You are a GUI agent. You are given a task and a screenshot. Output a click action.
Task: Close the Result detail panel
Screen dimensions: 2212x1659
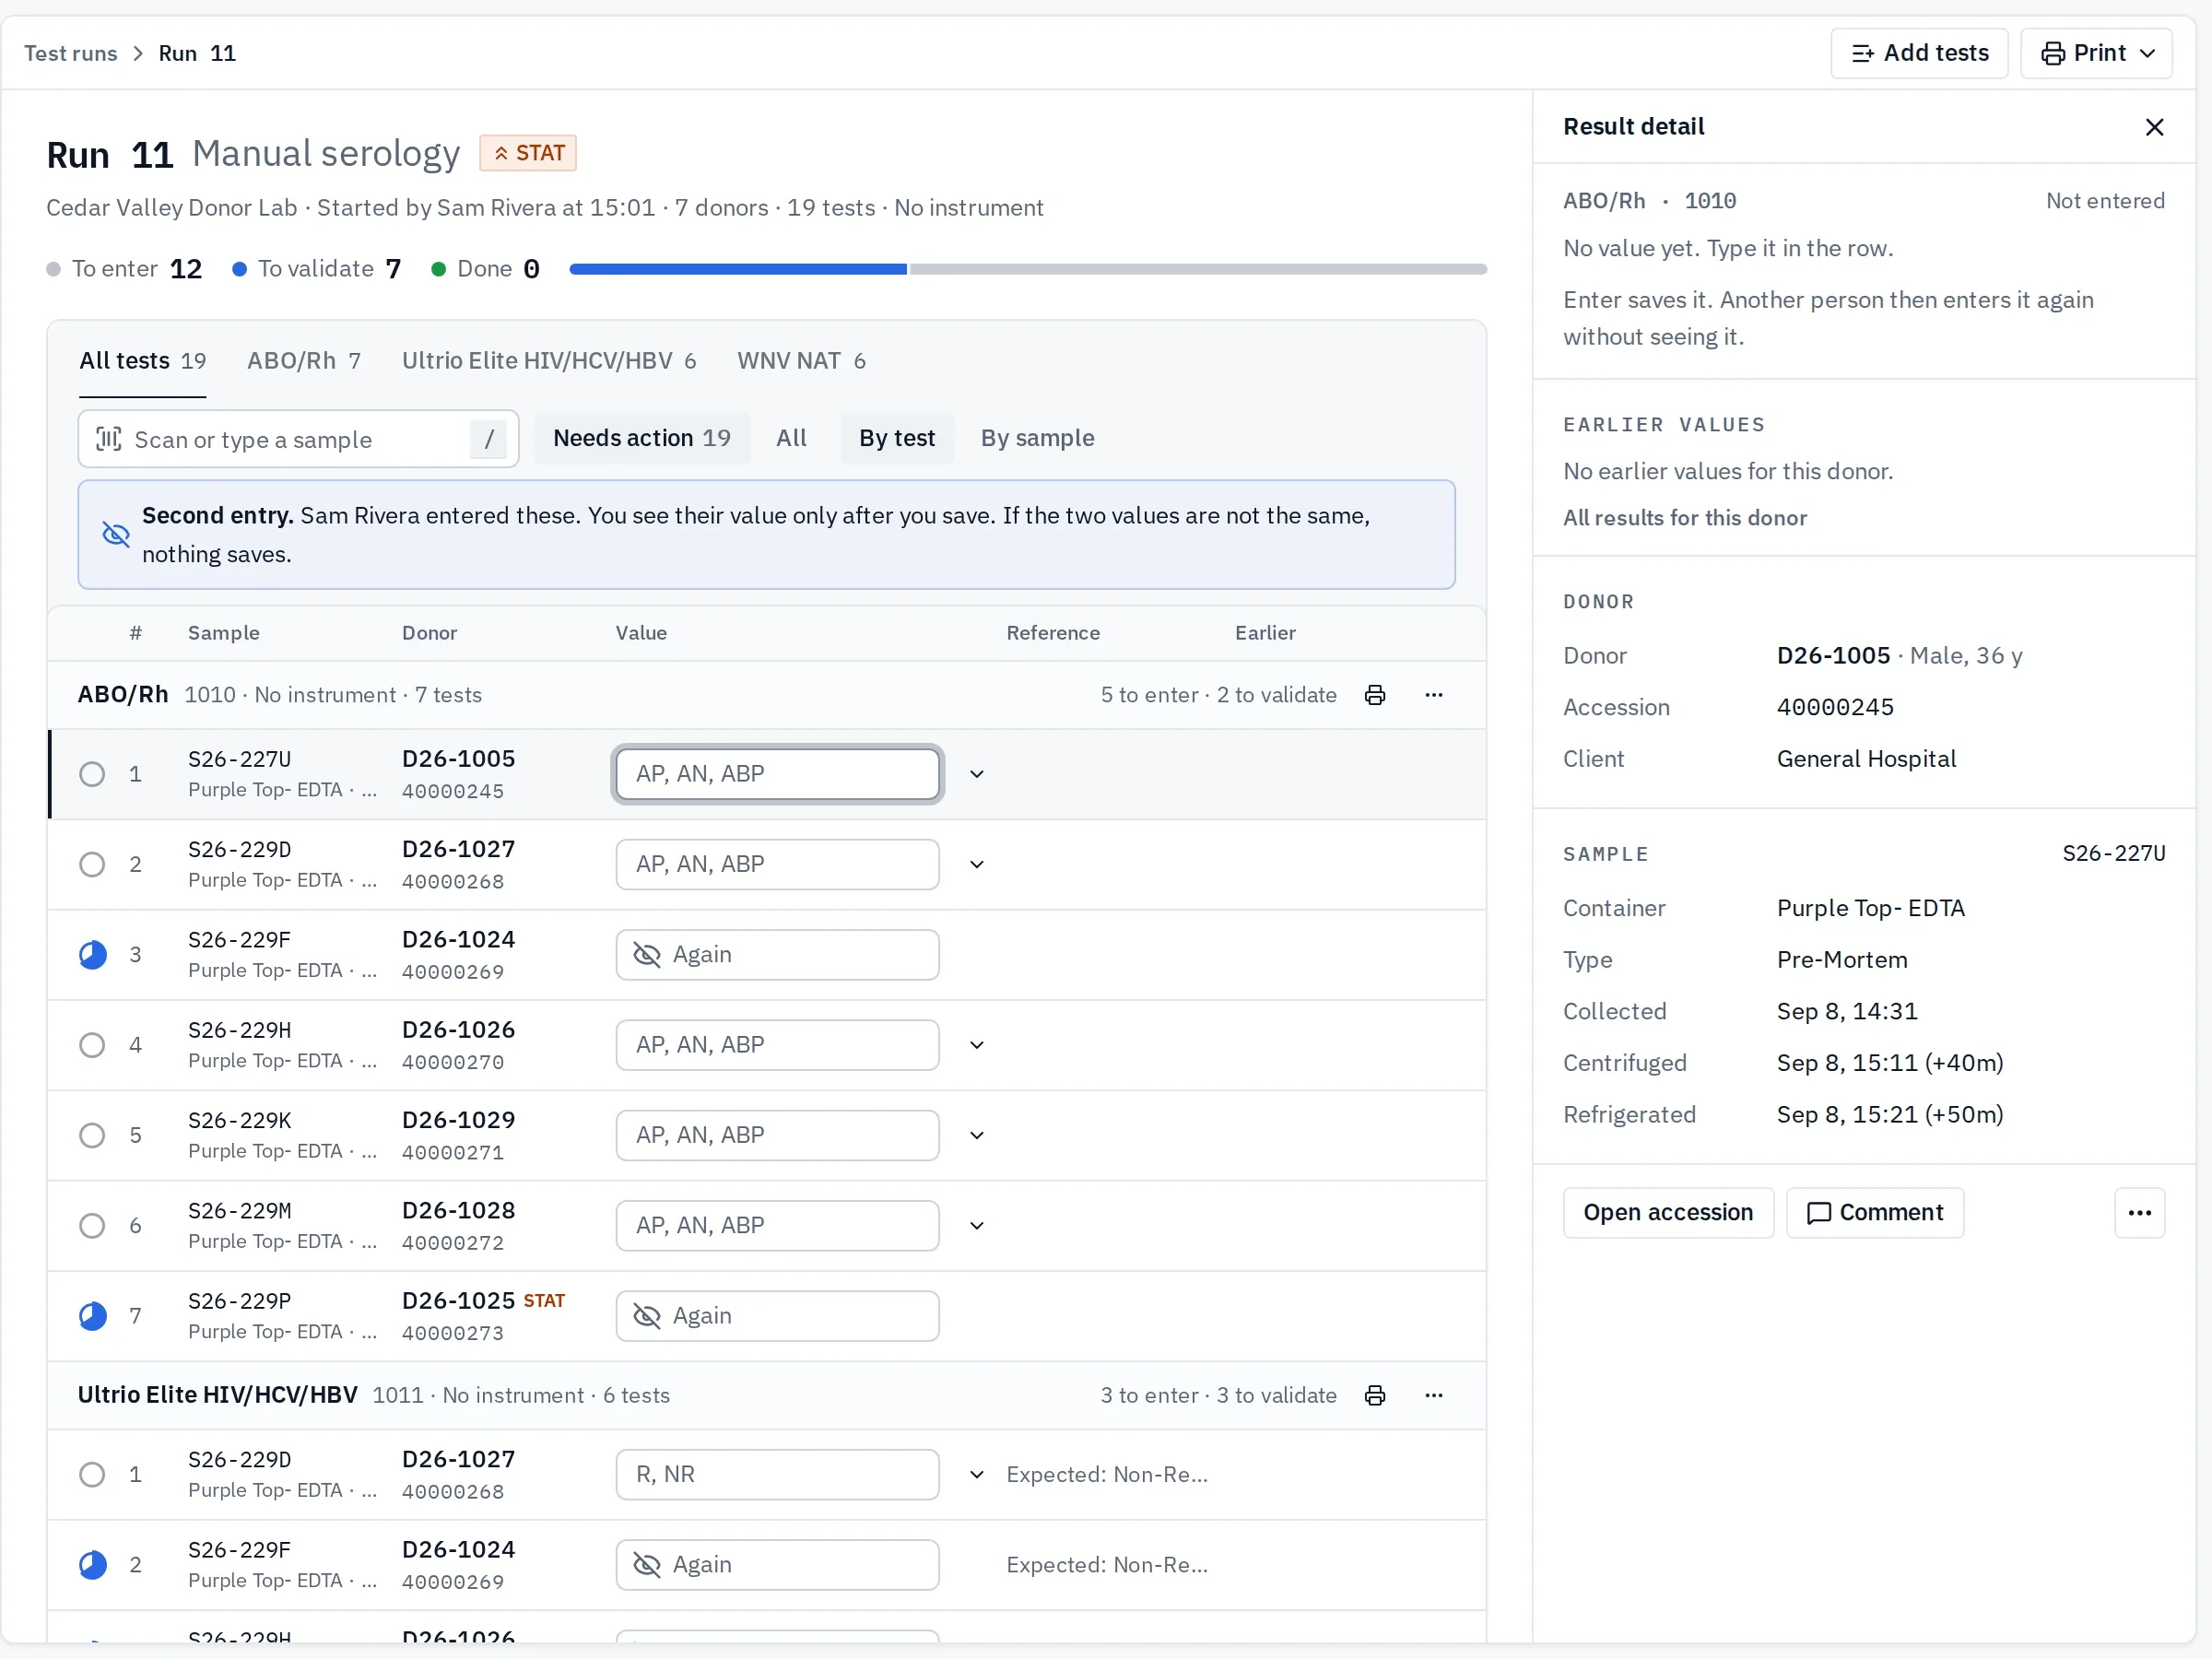click(2154, 127)
